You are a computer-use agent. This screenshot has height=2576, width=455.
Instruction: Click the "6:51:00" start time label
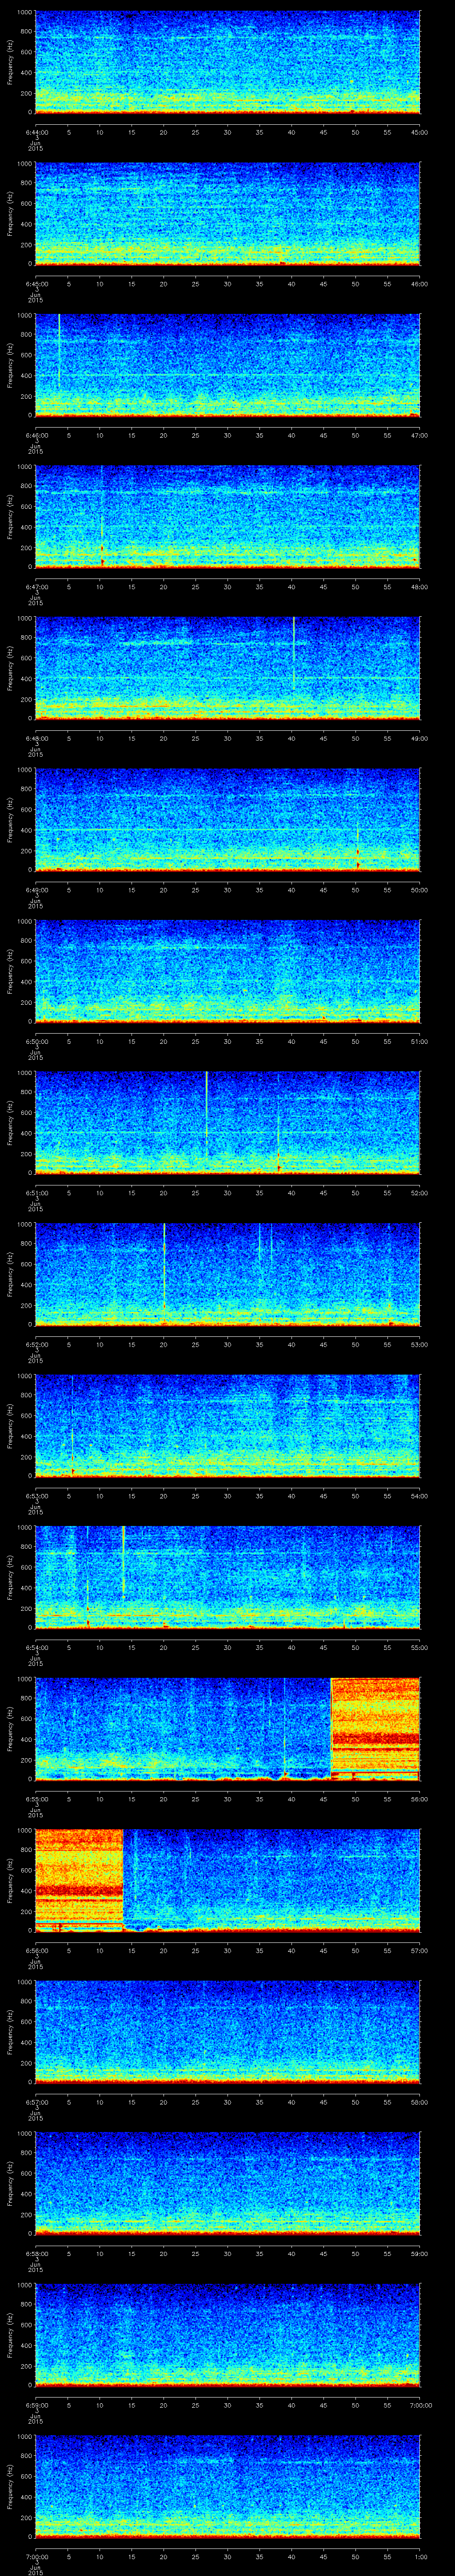(36, 1193)
